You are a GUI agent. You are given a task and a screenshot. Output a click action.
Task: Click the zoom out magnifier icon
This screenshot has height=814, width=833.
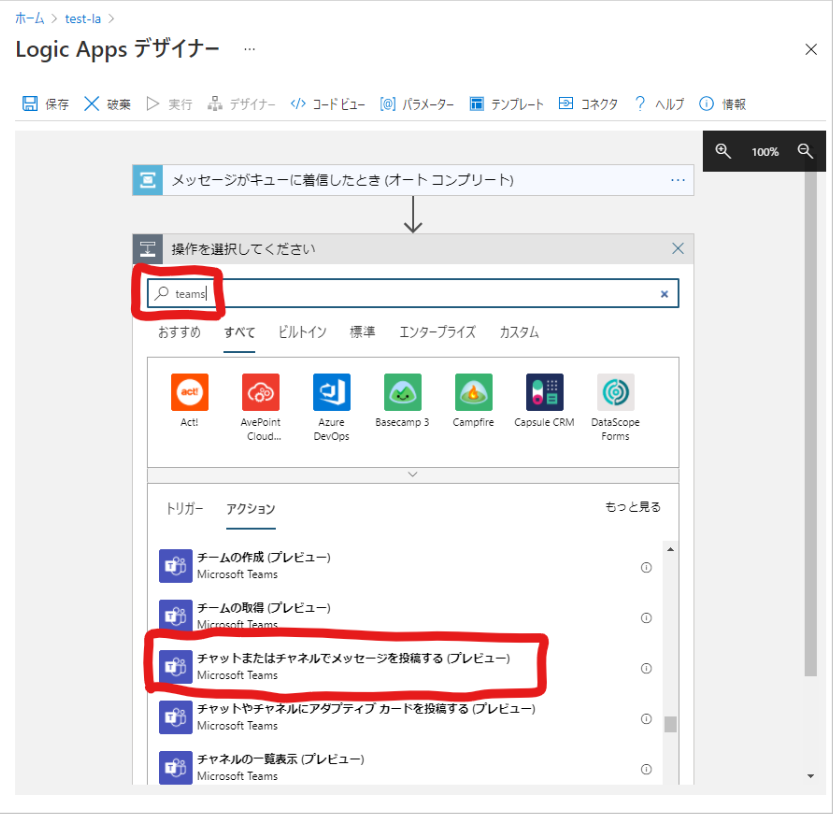805,151
